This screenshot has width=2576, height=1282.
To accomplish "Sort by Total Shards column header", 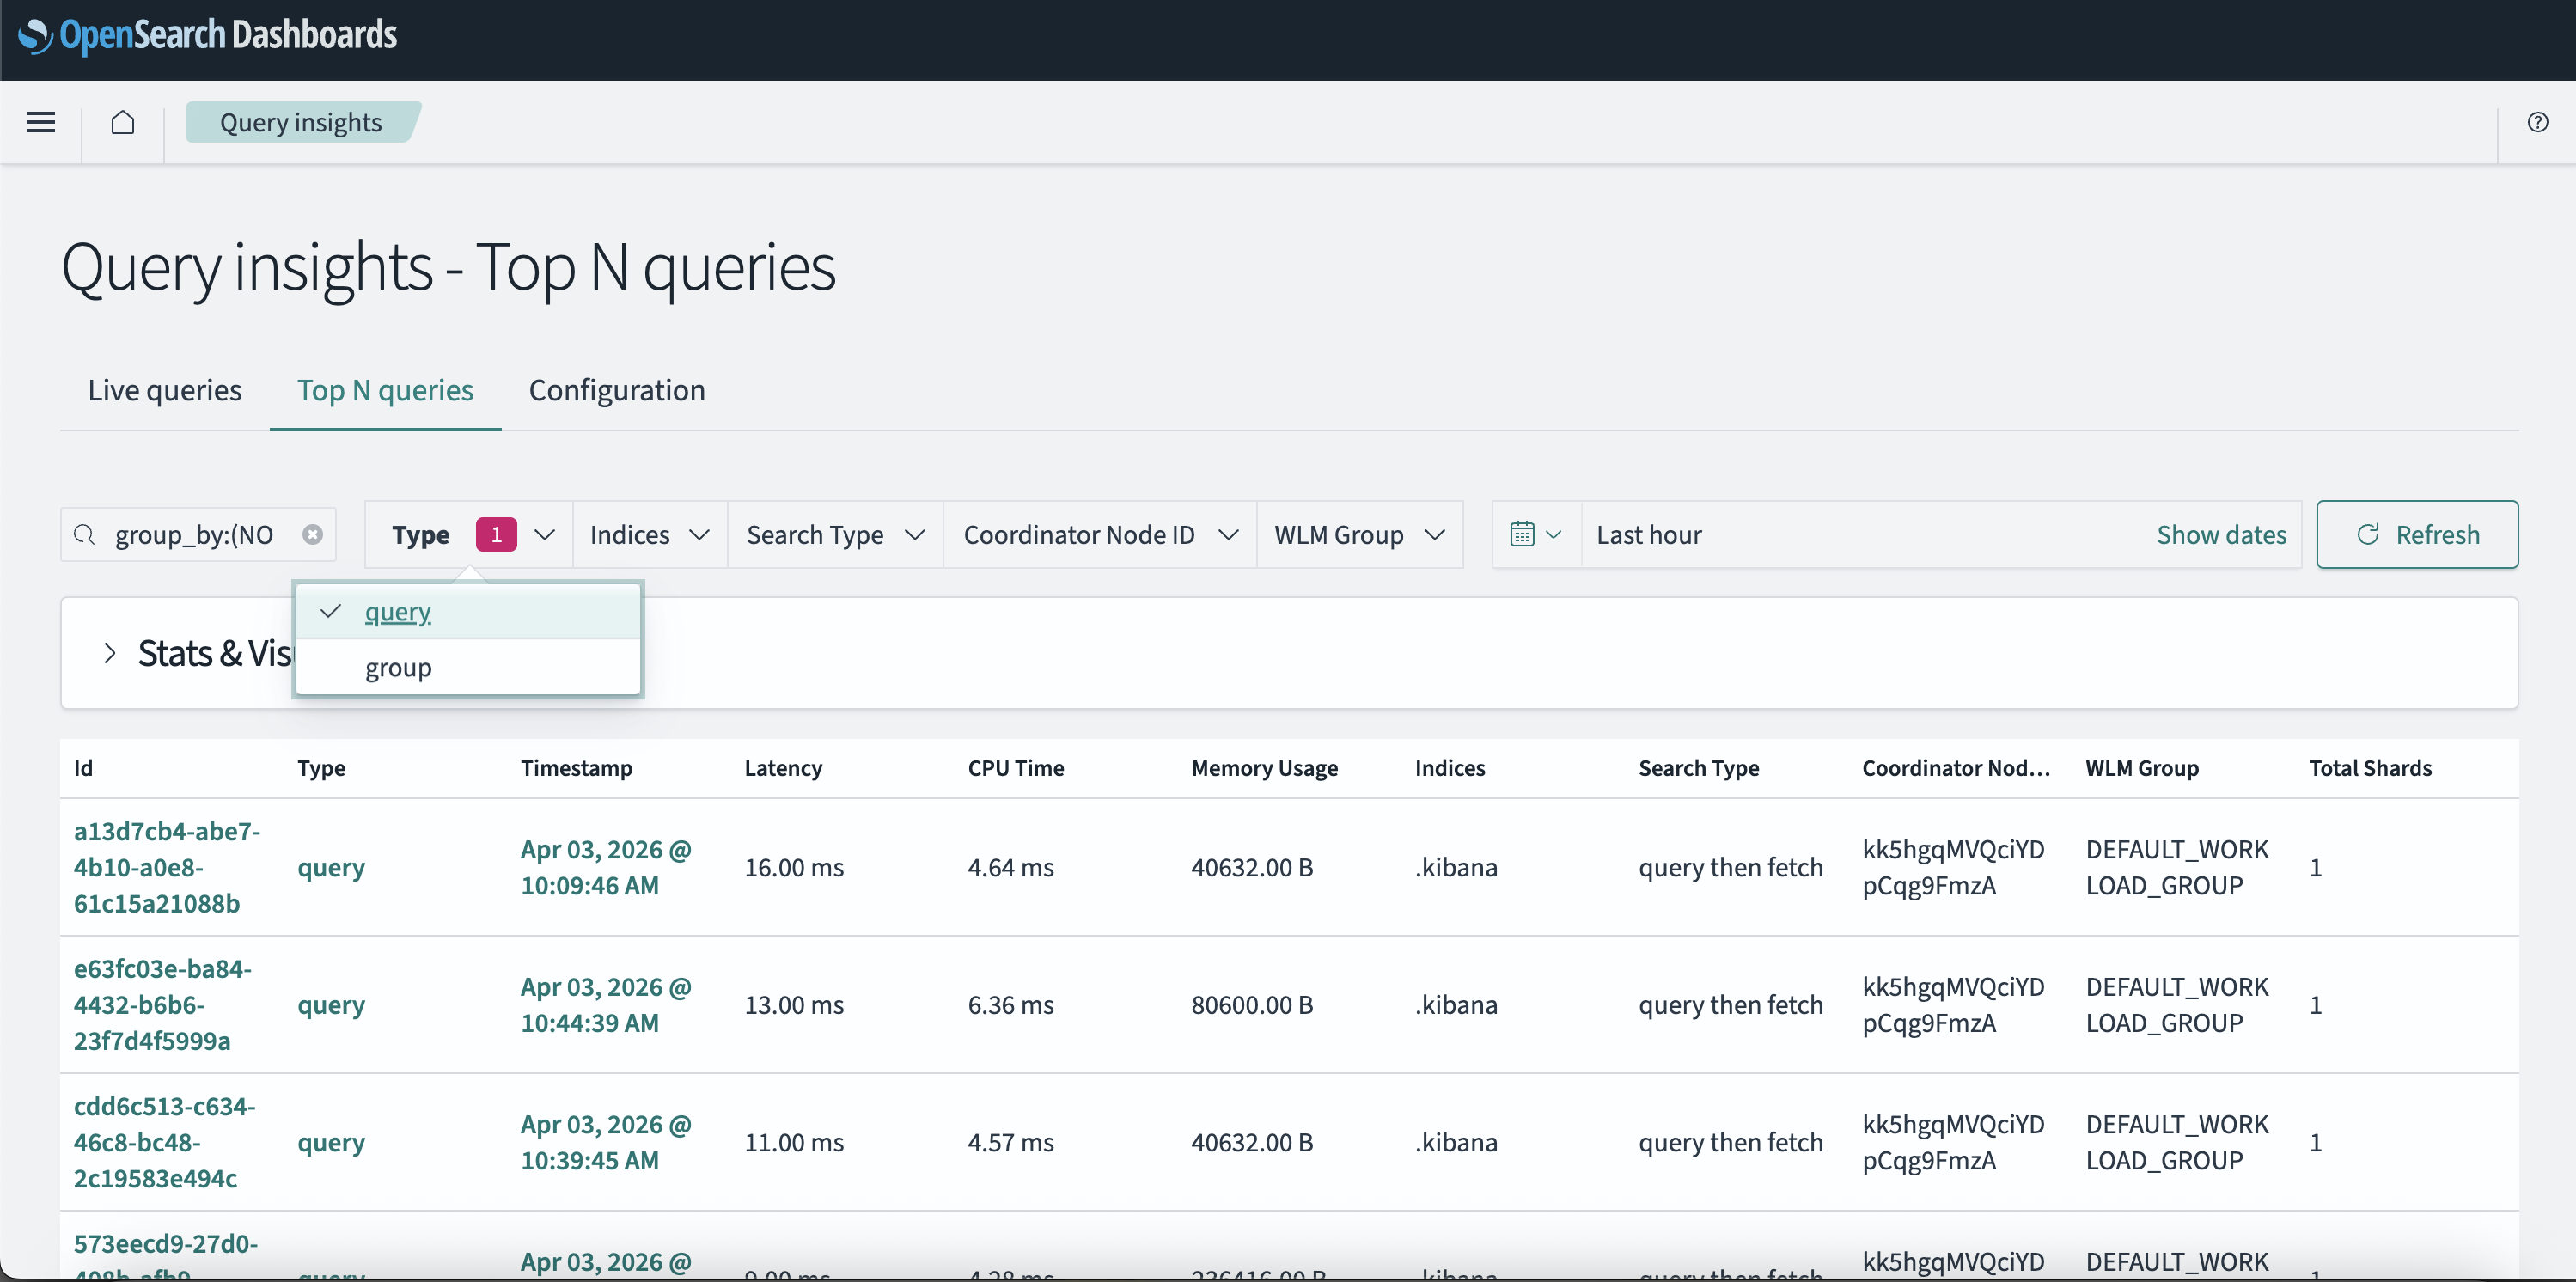I will point(2370,768).
